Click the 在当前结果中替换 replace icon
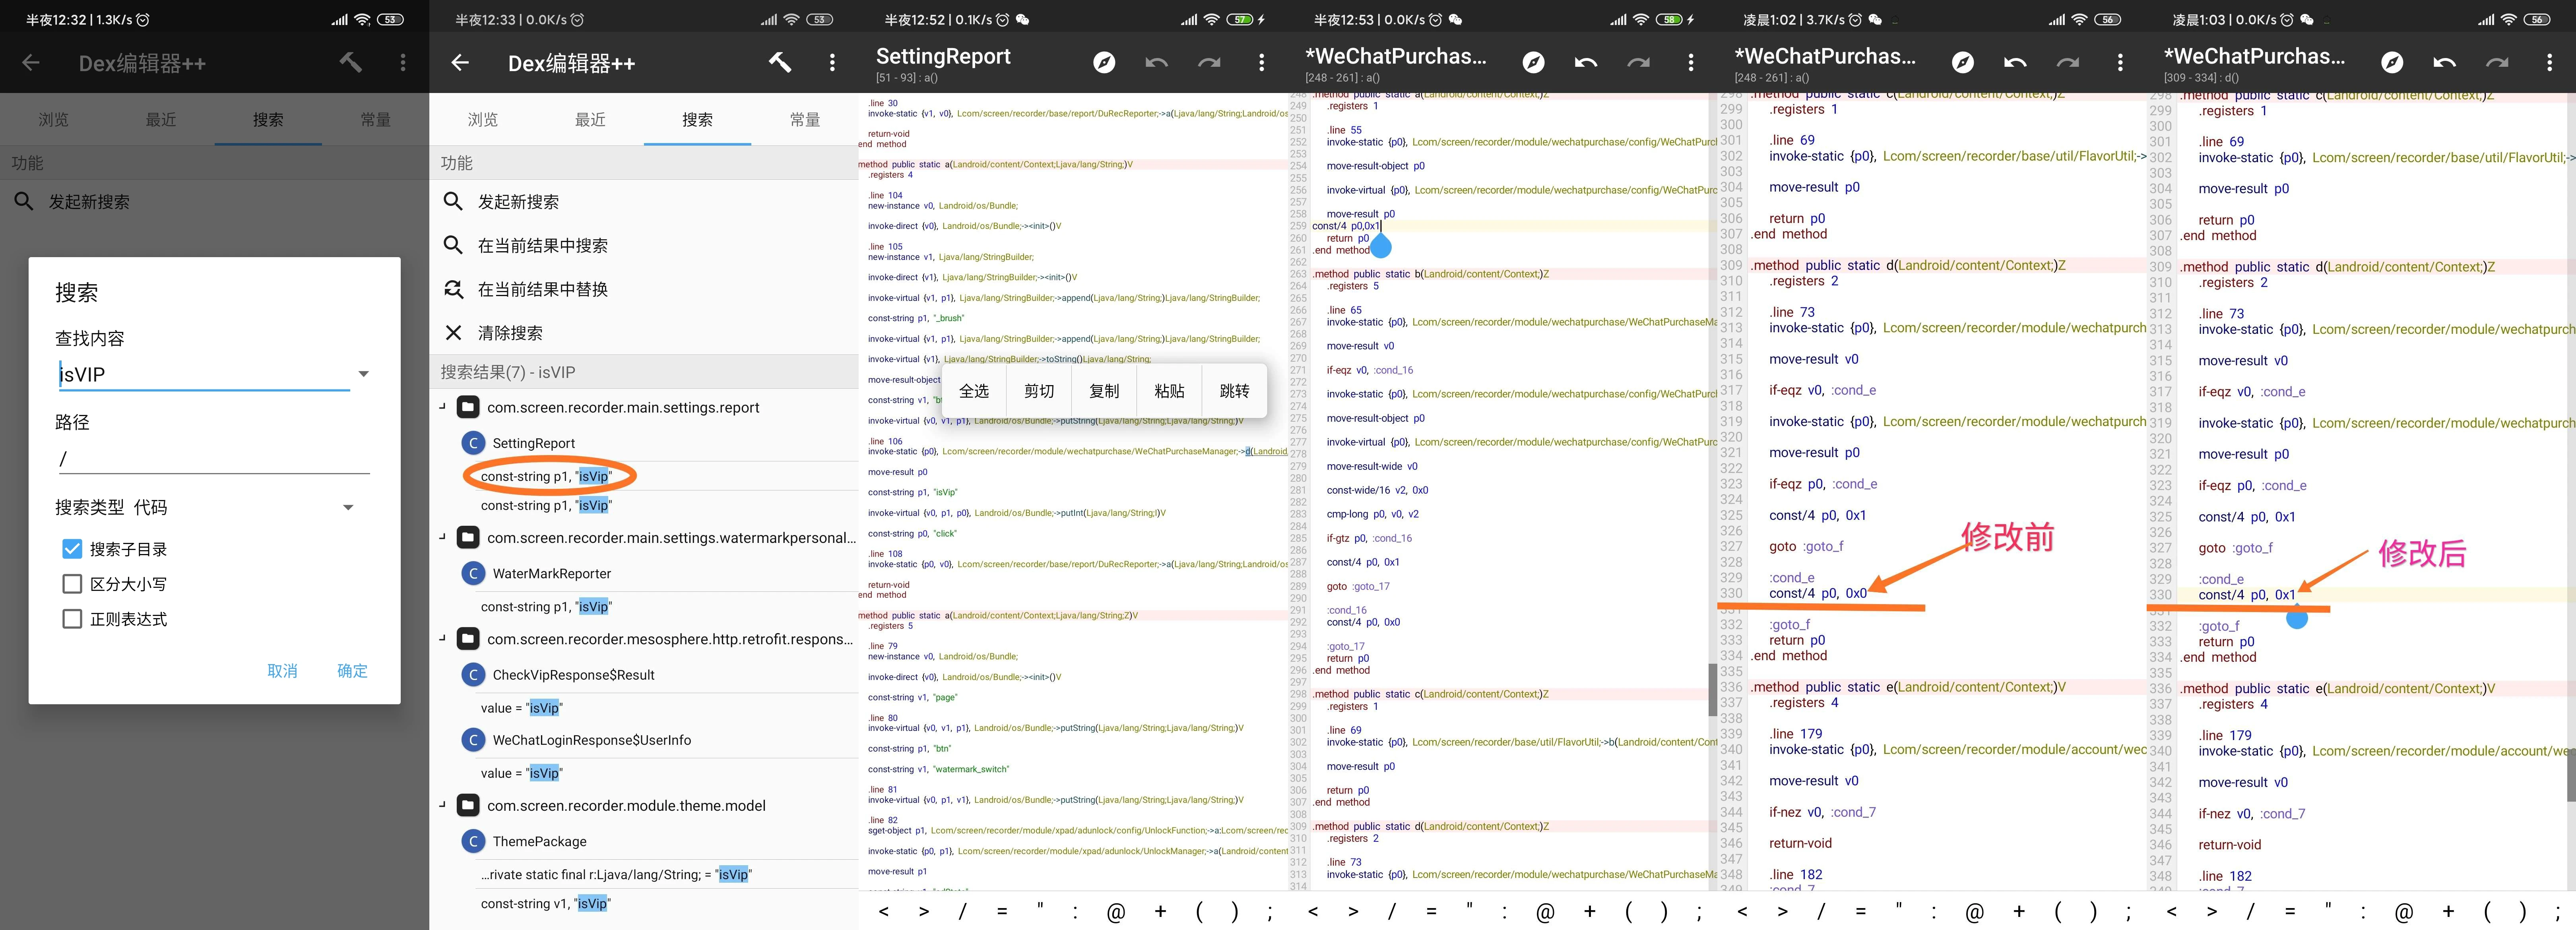 tap(453, 289)
